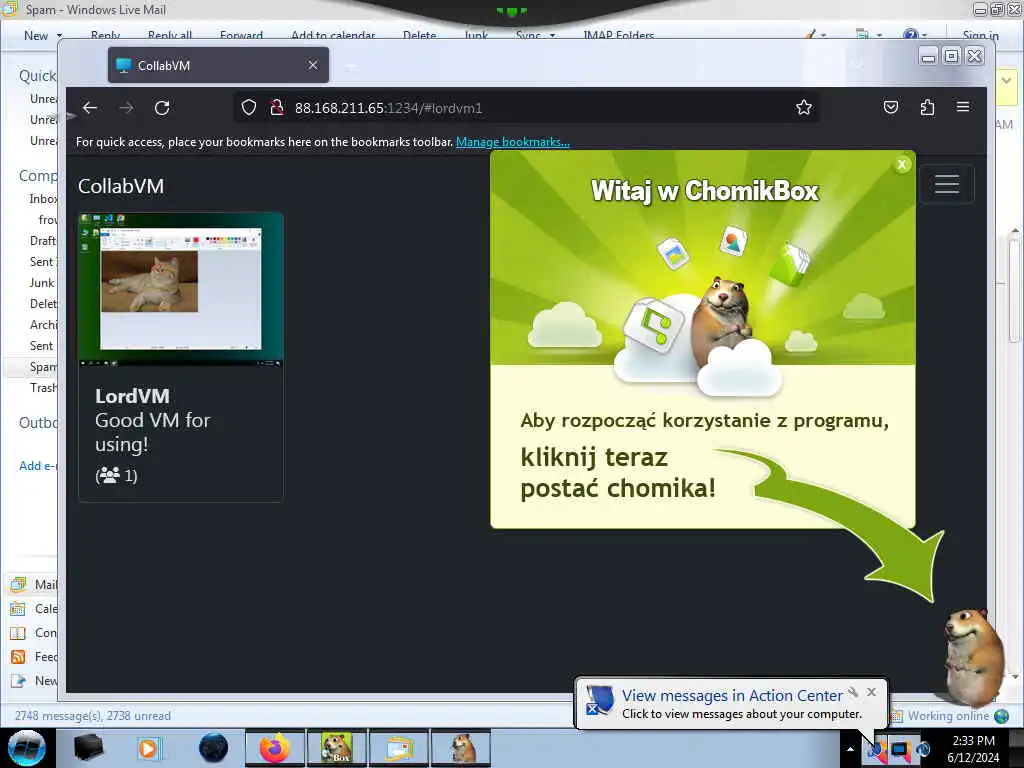Go back to the previous page in Firefox

90,108
